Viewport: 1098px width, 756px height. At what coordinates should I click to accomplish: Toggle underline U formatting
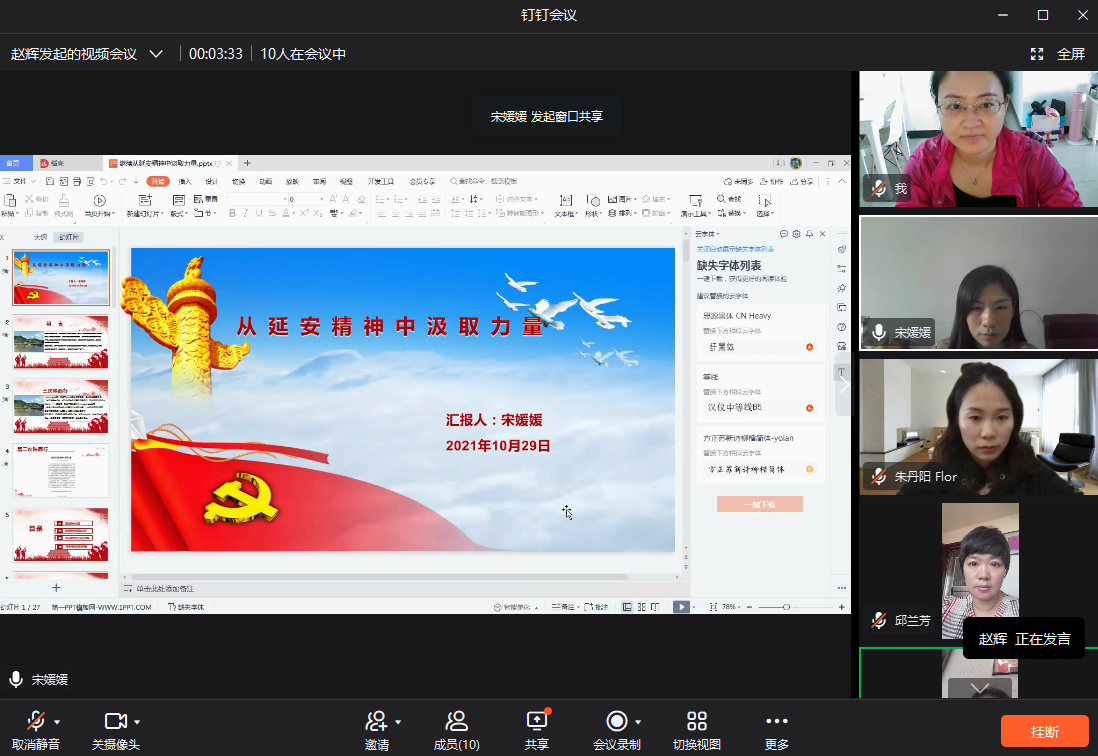259,213
